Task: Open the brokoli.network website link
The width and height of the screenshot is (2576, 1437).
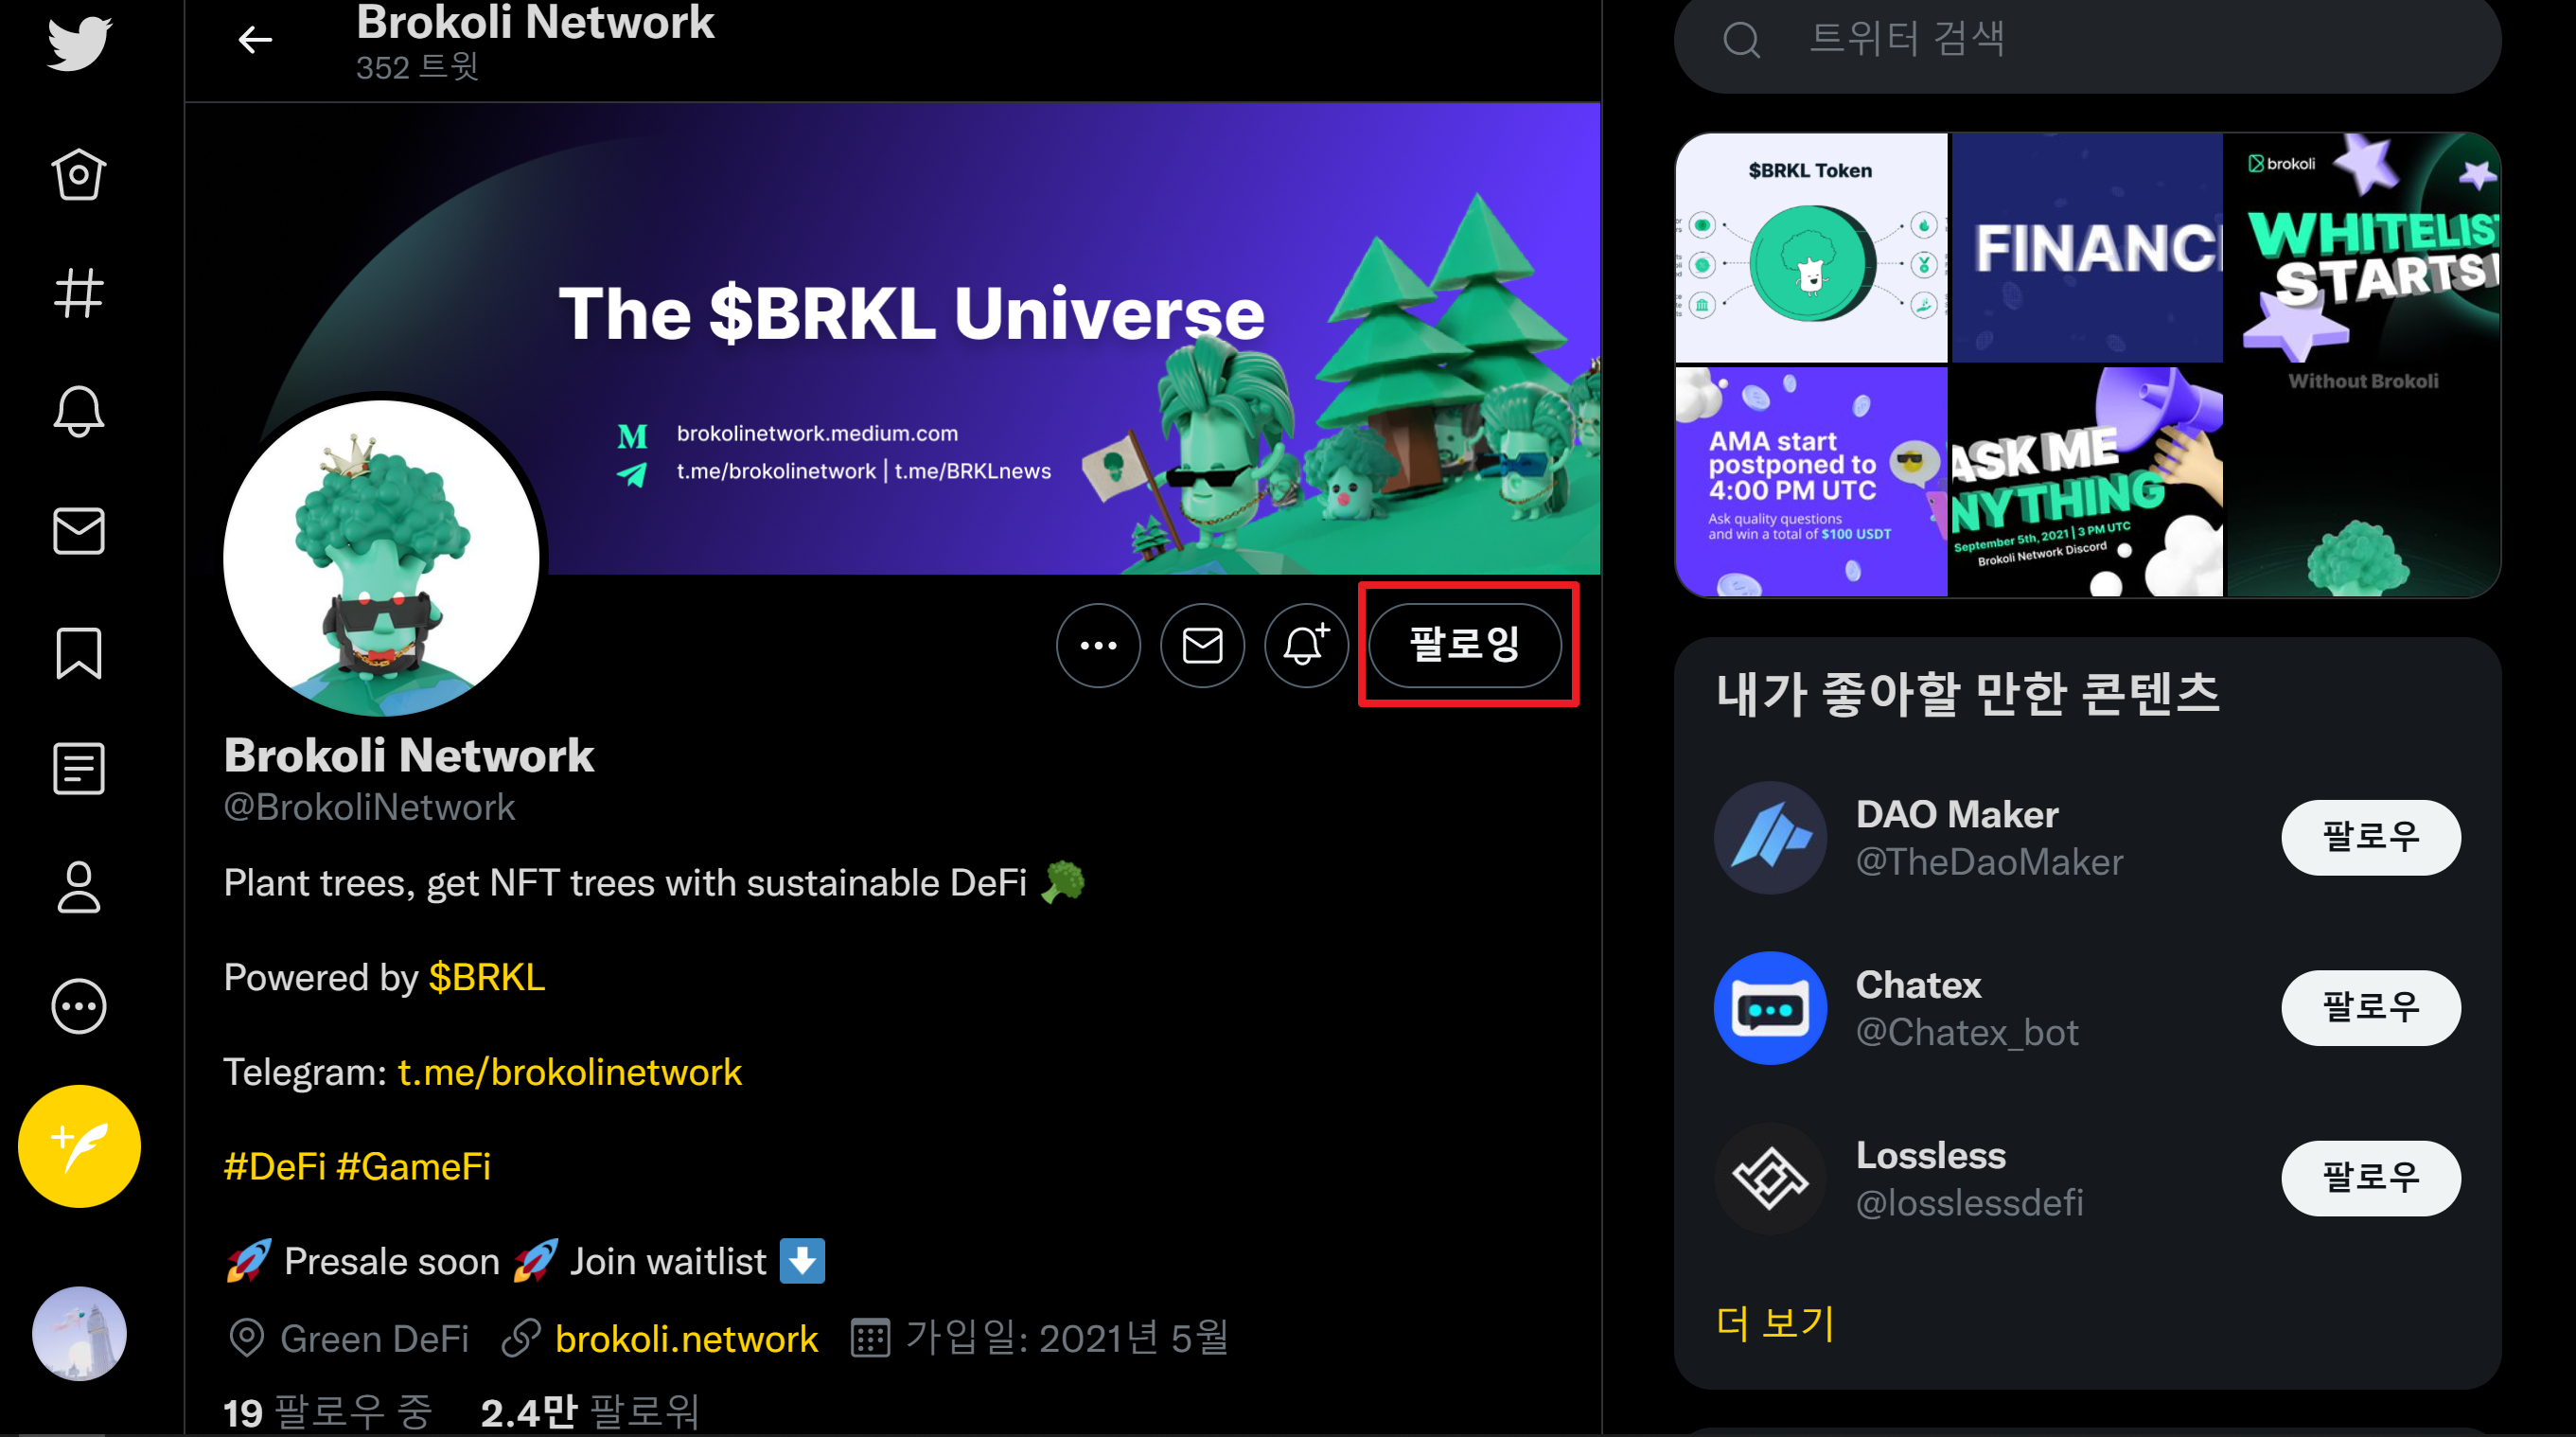Action: click(686, 1338)
